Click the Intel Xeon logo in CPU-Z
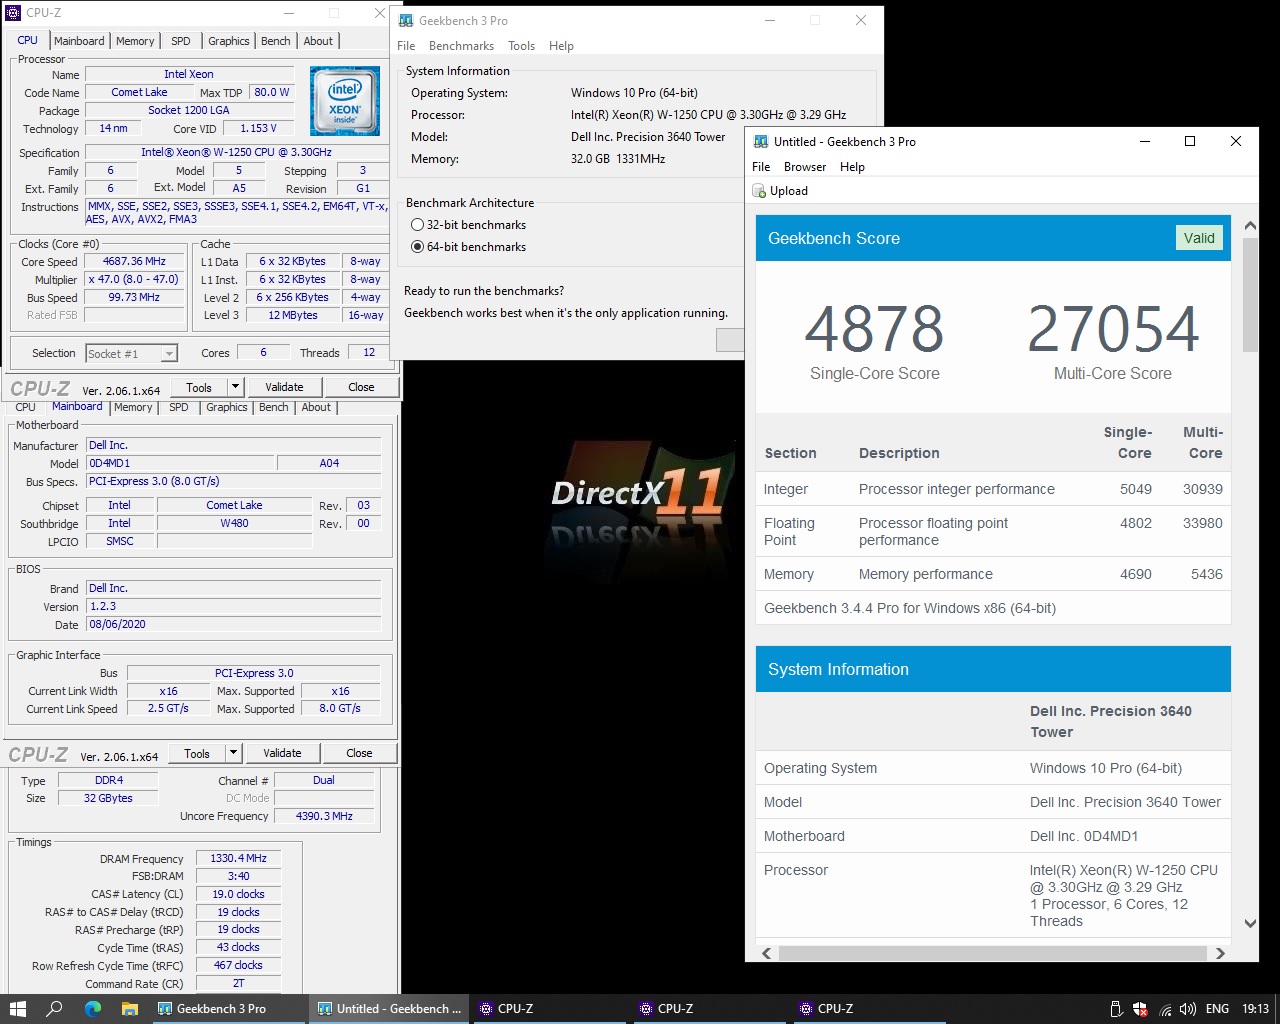Image resolution: width=1280 pixels, height=1024 pixels. point(345,101)
